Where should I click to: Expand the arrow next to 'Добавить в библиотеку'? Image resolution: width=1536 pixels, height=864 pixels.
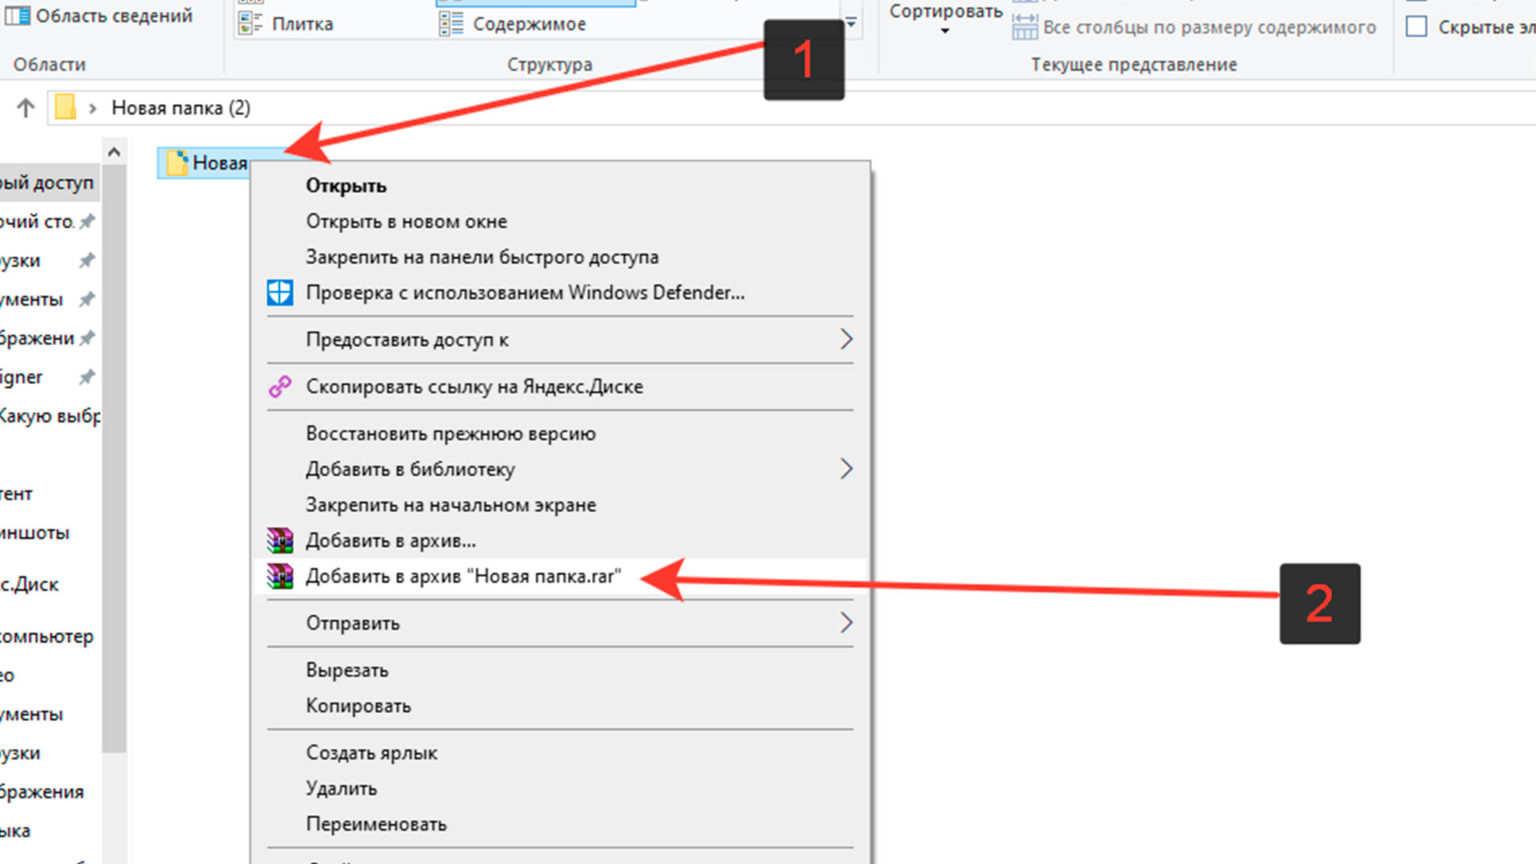click(846, 469)
